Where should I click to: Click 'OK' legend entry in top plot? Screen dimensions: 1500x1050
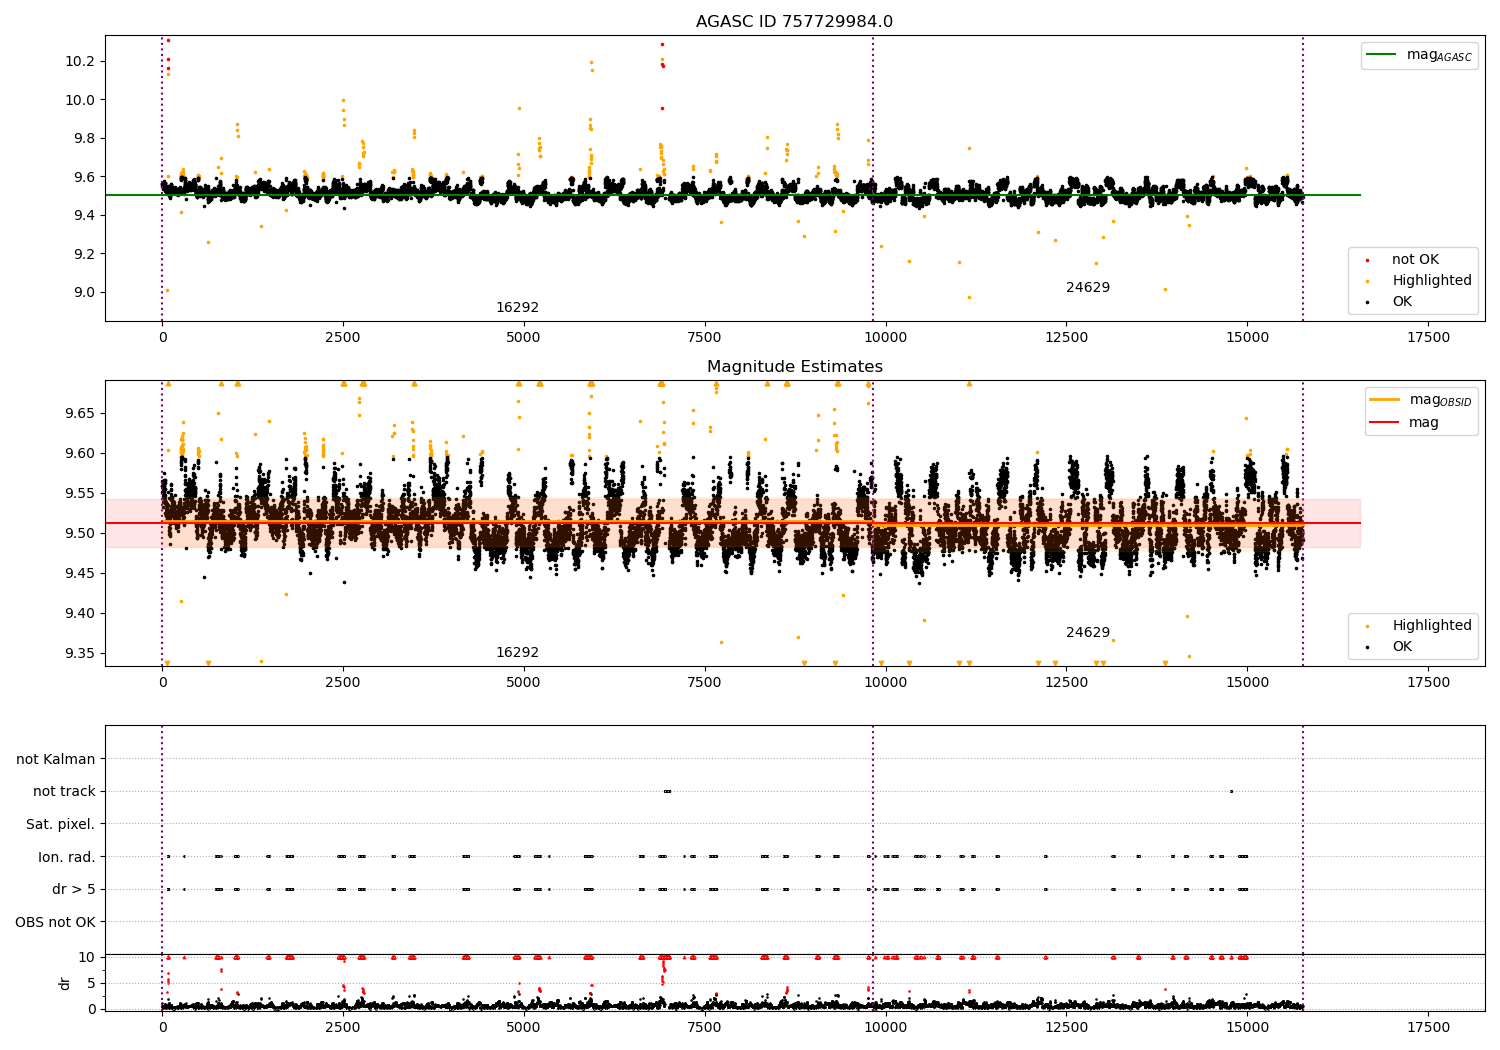point(1402,302)
